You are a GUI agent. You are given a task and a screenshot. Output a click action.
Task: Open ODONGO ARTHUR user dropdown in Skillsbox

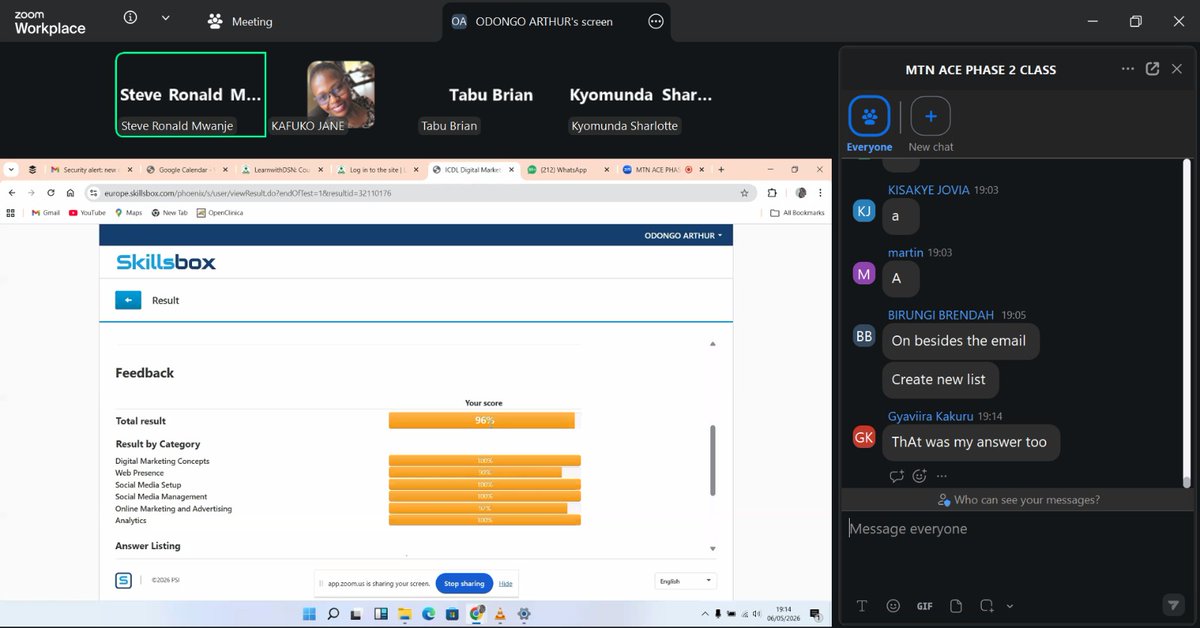(x=685, y=236)
